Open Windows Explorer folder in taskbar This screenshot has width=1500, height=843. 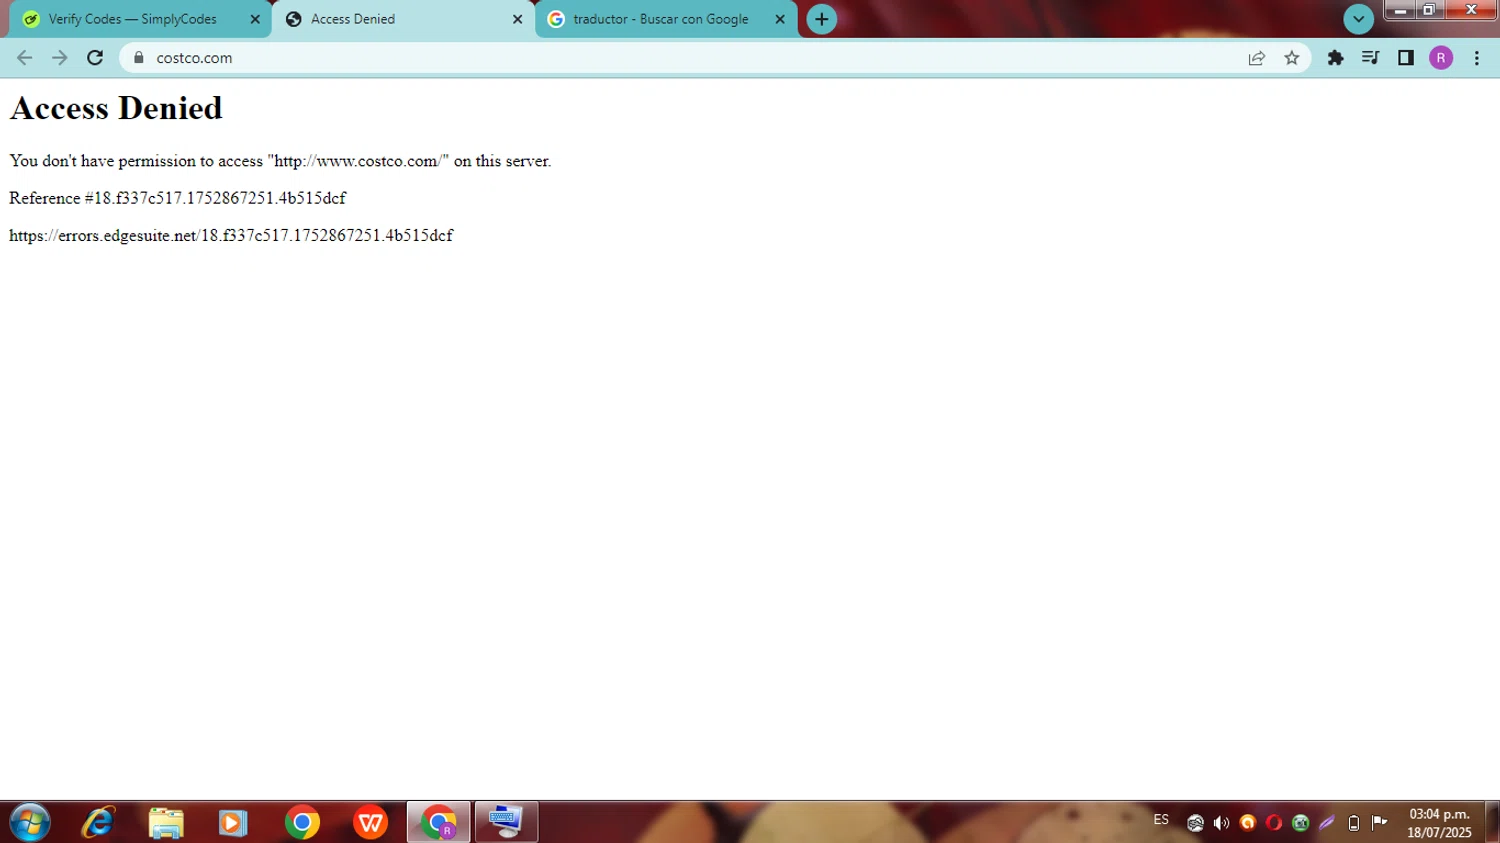point(166,823)
